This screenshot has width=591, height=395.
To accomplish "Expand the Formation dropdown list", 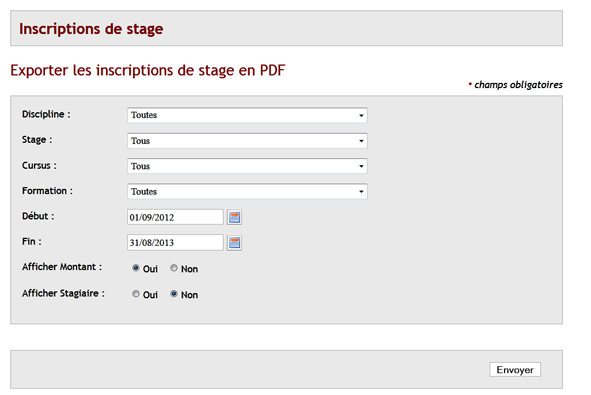I will [247, 191].
